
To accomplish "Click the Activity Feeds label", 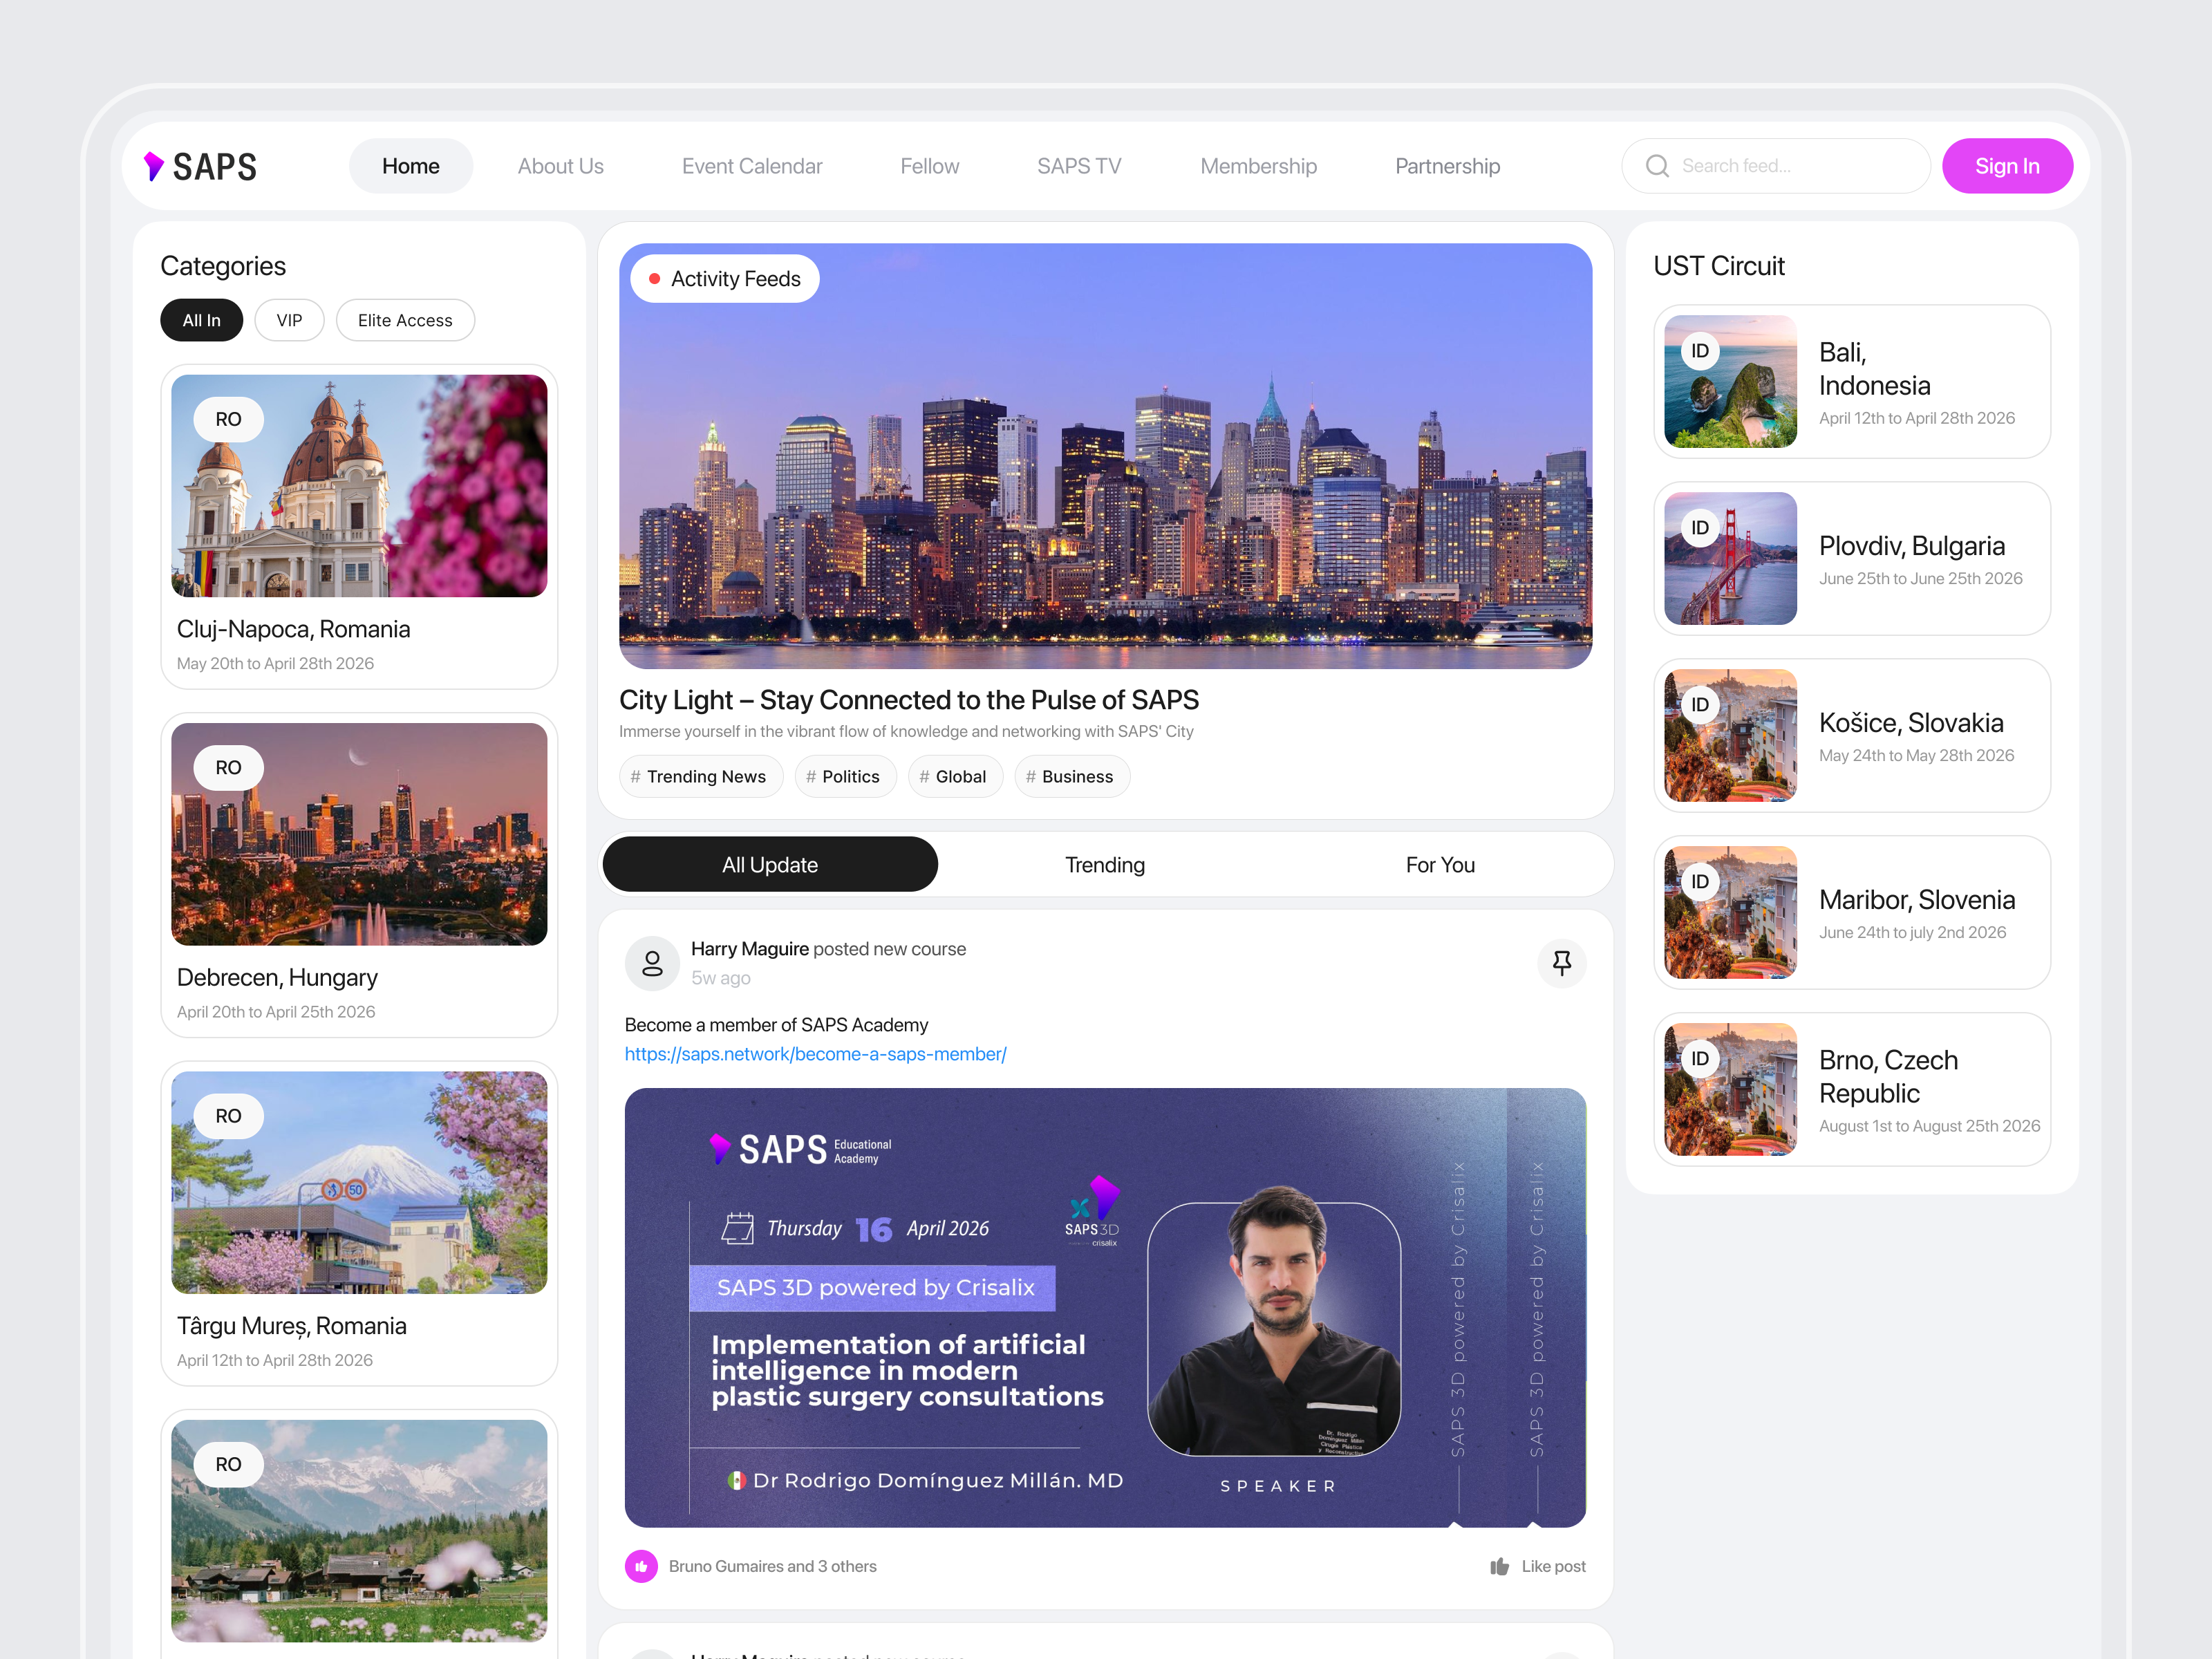I will [x=724, y=279].
